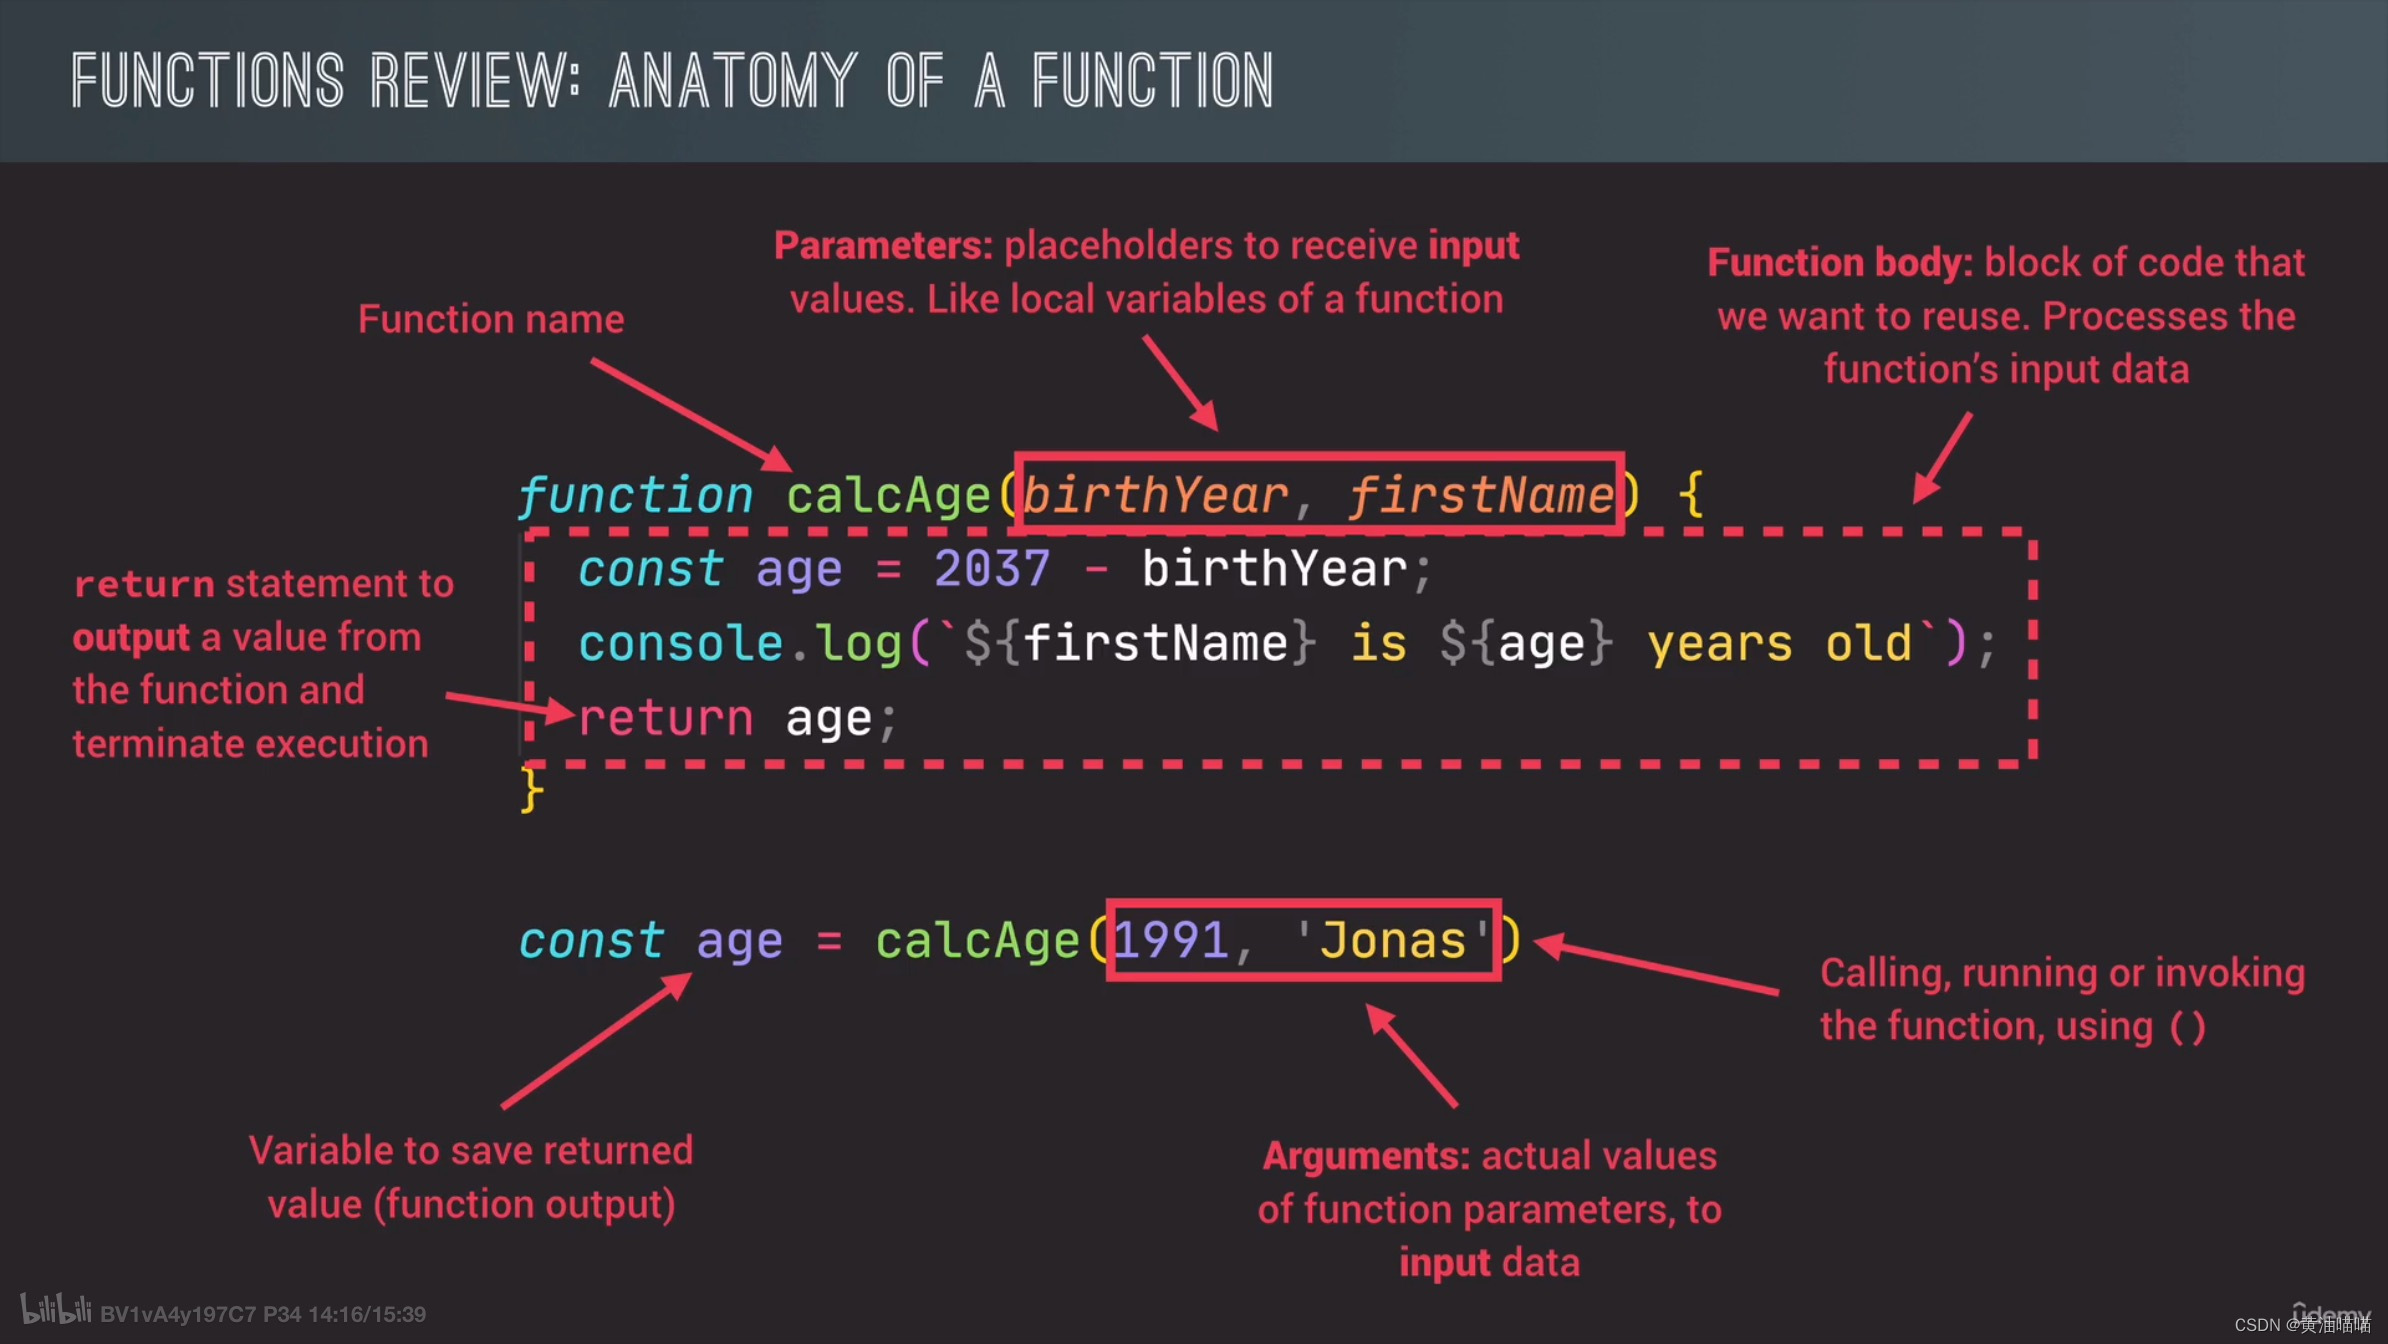Click 'calcAge' in the function declaration
2388x1344 pixels.
tap(888, 496)
